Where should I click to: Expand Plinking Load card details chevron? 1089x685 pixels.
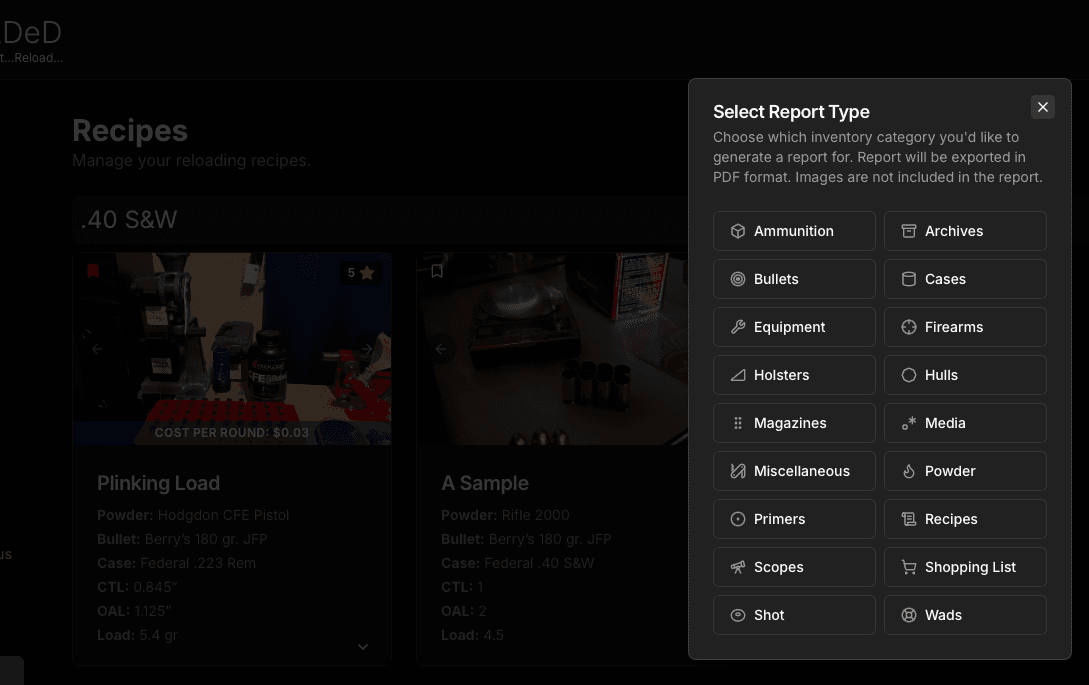[x=363, y=647]
